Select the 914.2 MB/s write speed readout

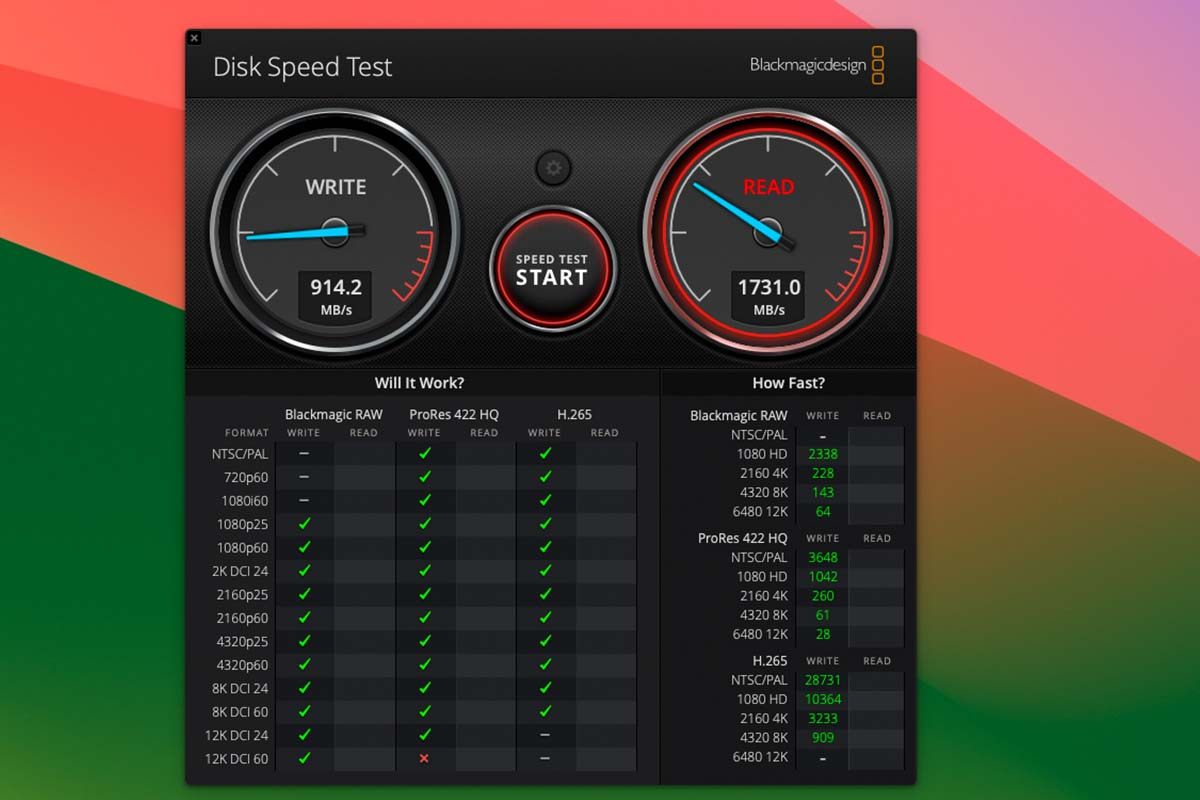pos(336,297)
